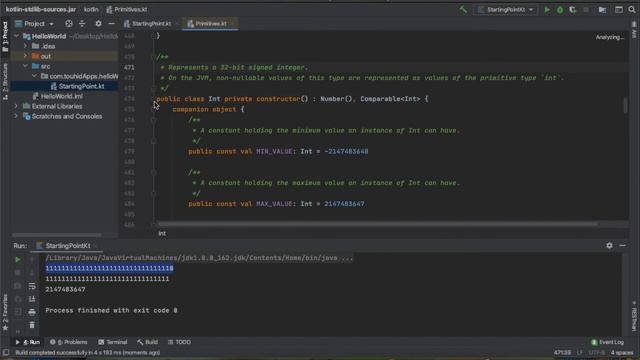
Task: Clear console with trash icon
Action: (32, 325)
